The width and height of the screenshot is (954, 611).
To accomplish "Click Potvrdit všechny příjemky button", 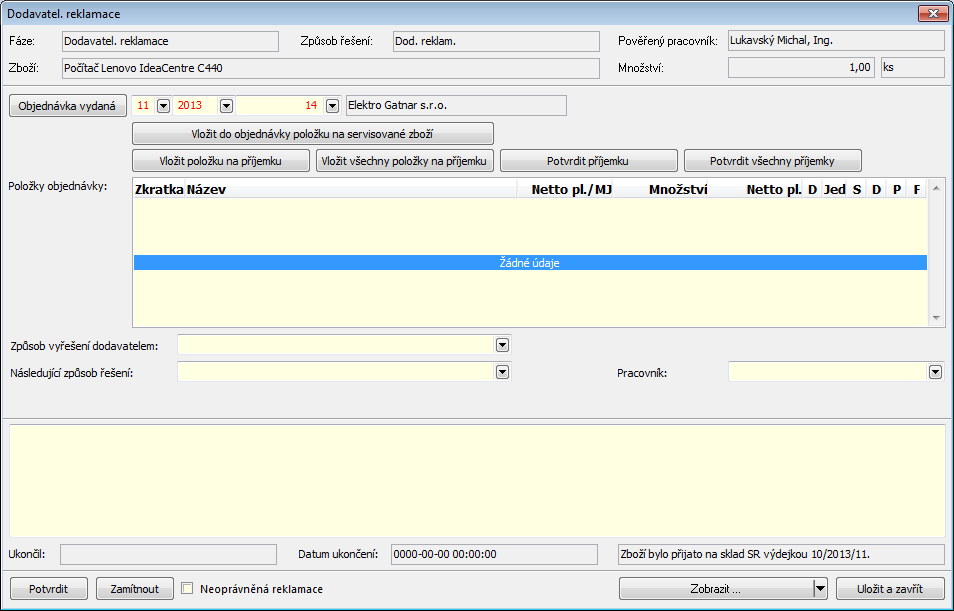I will coord(773,161).
